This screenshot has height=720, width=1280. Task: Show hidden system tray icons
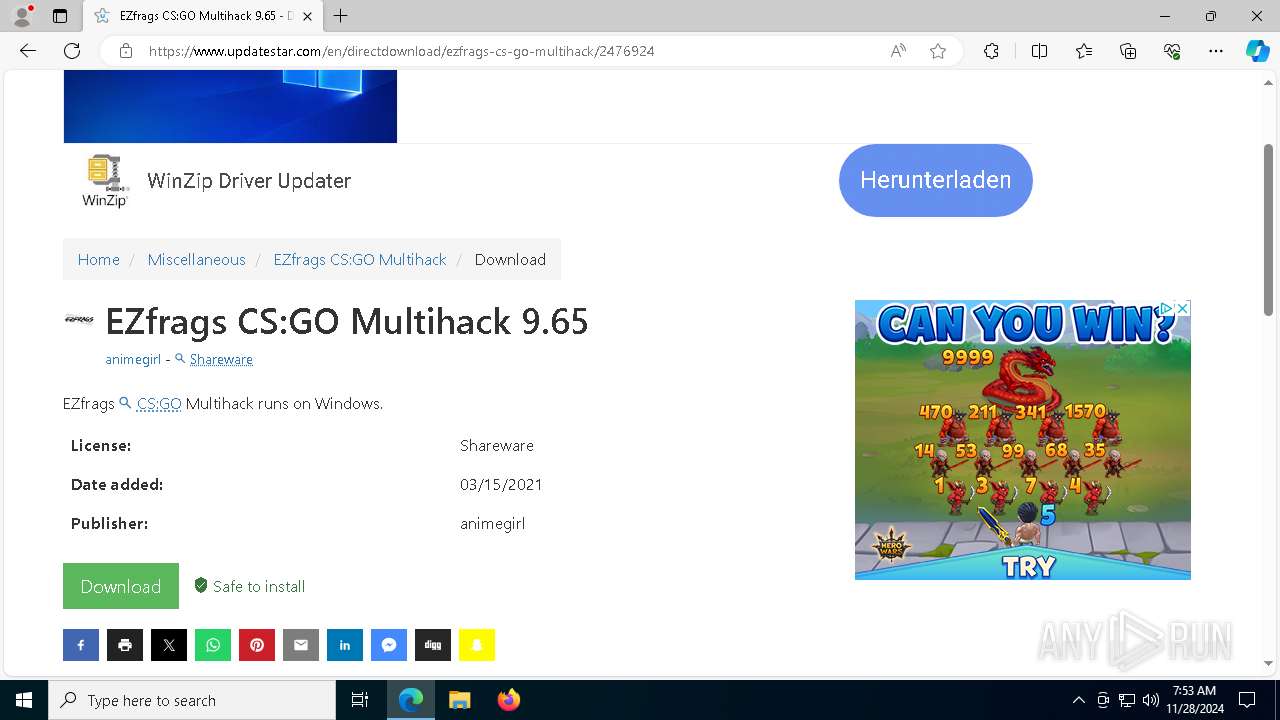[x=1078, y=700]
